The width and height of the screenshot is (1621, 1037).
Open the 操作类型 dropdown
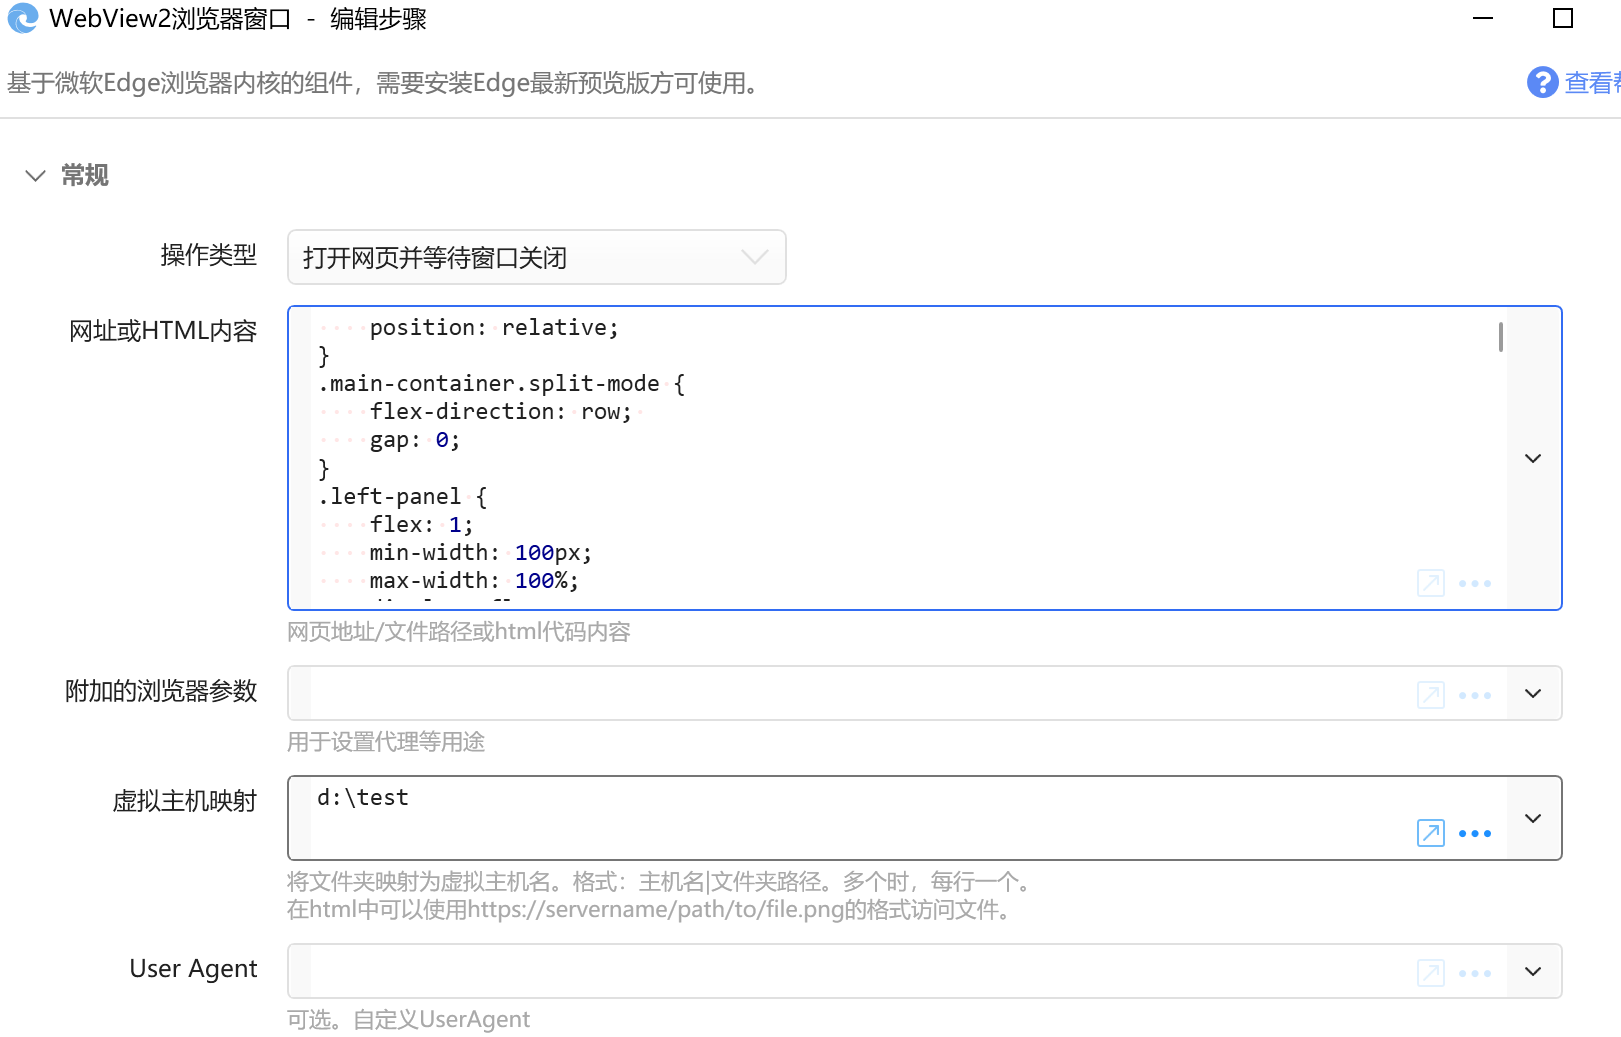(537, 257)
